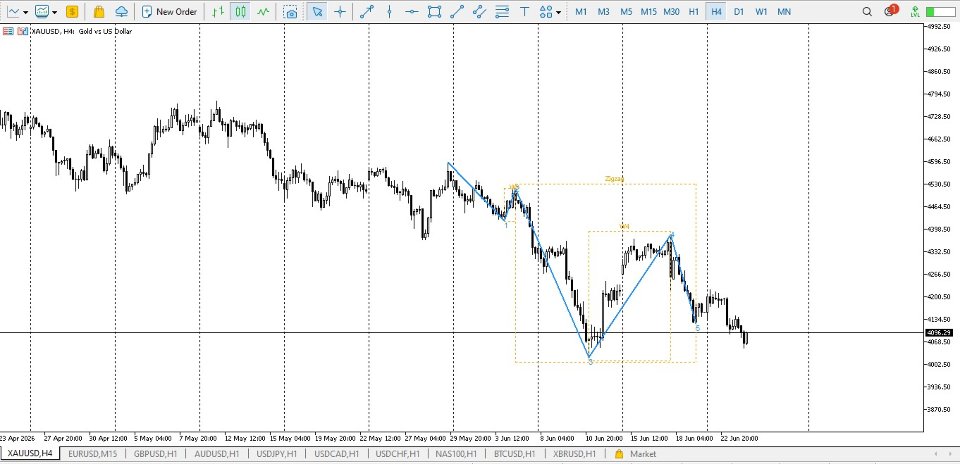
Task: Open the Market shopping bag icon in toolbar
Action: pos(99,11)
